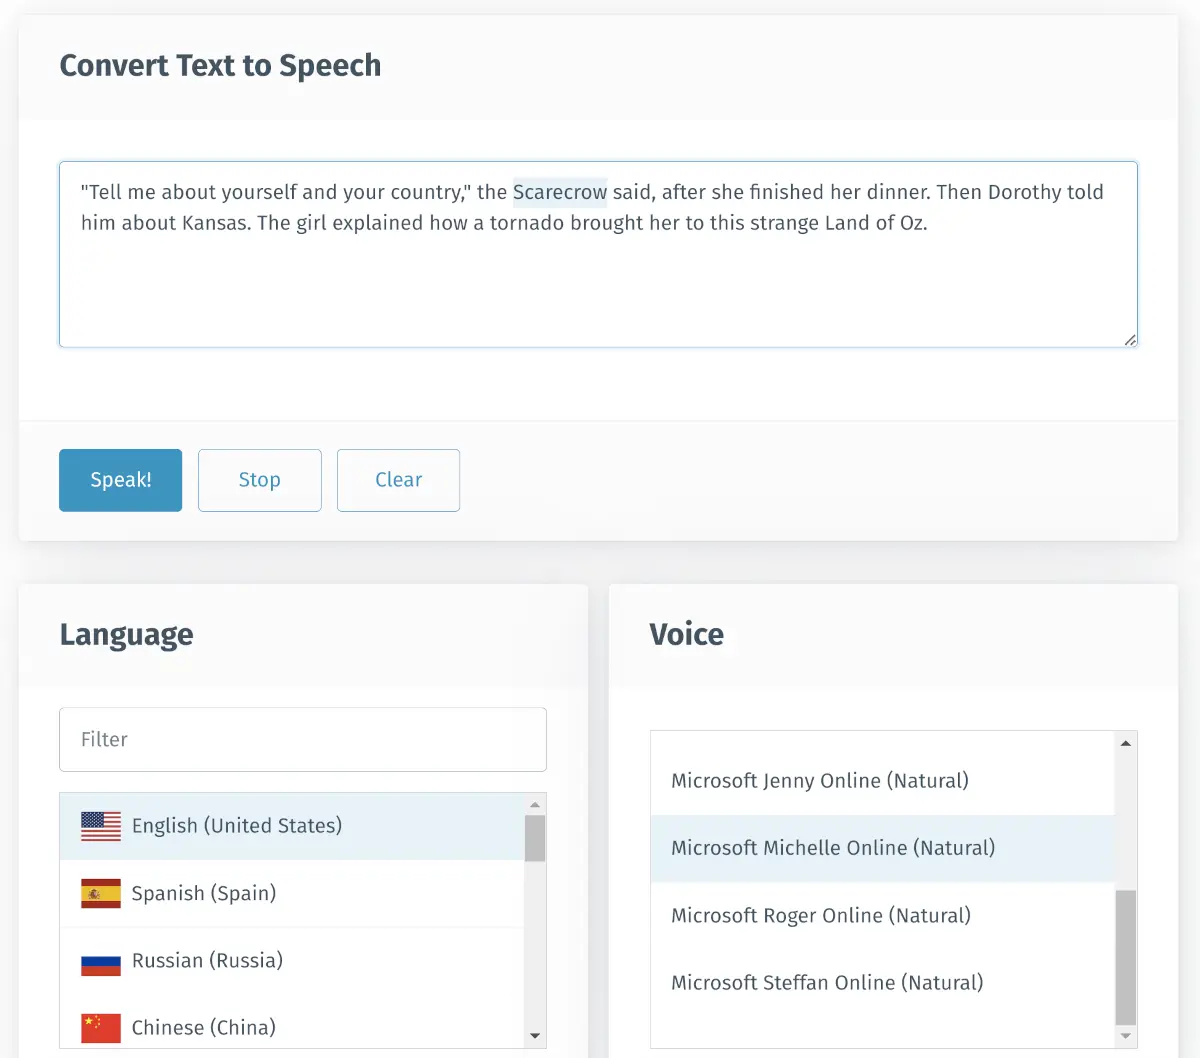1200x1058 pixels.
Task: Click the United States flag icon
Action: [101, 826]
